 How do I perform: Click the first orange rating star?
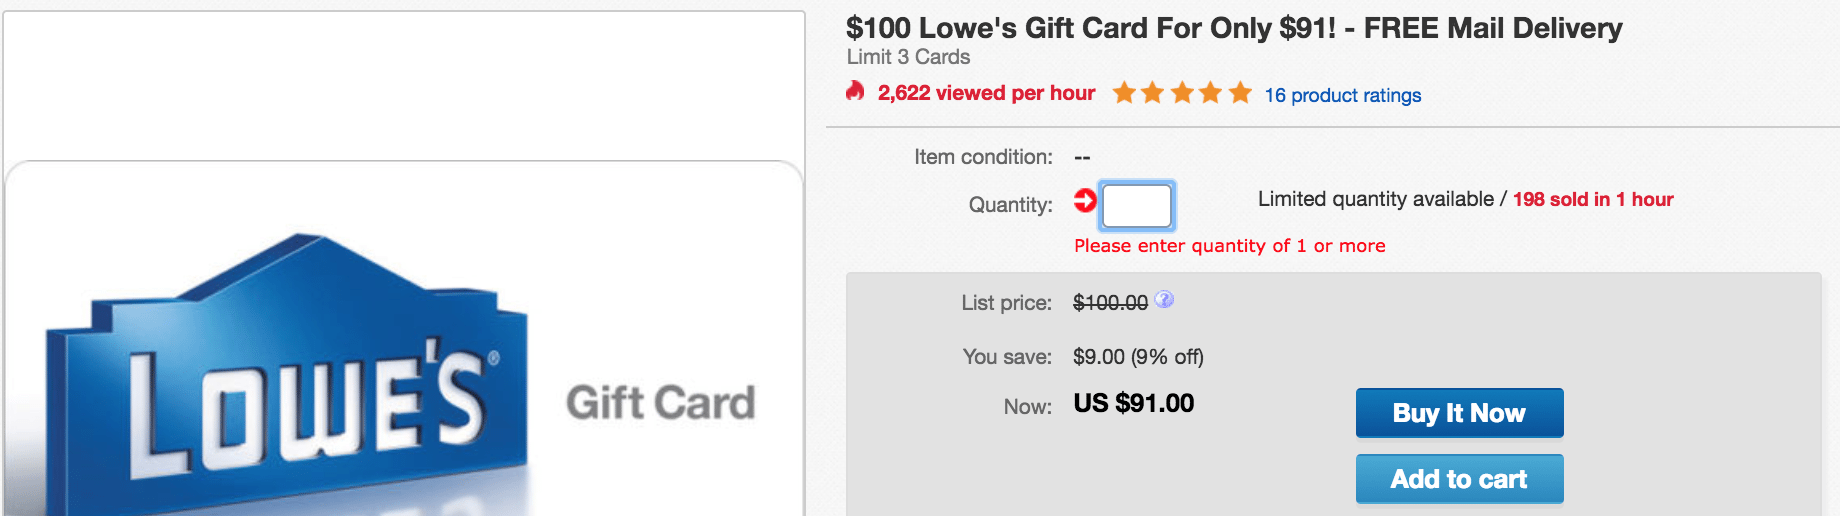tap(1124, 93)
